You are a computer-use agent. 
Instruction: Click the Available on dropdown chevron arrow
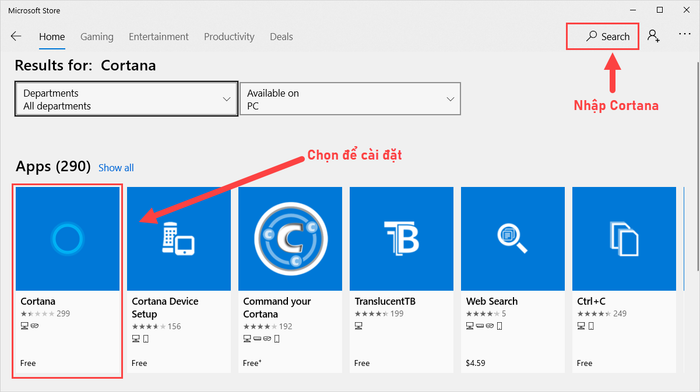tap(450, 99)
